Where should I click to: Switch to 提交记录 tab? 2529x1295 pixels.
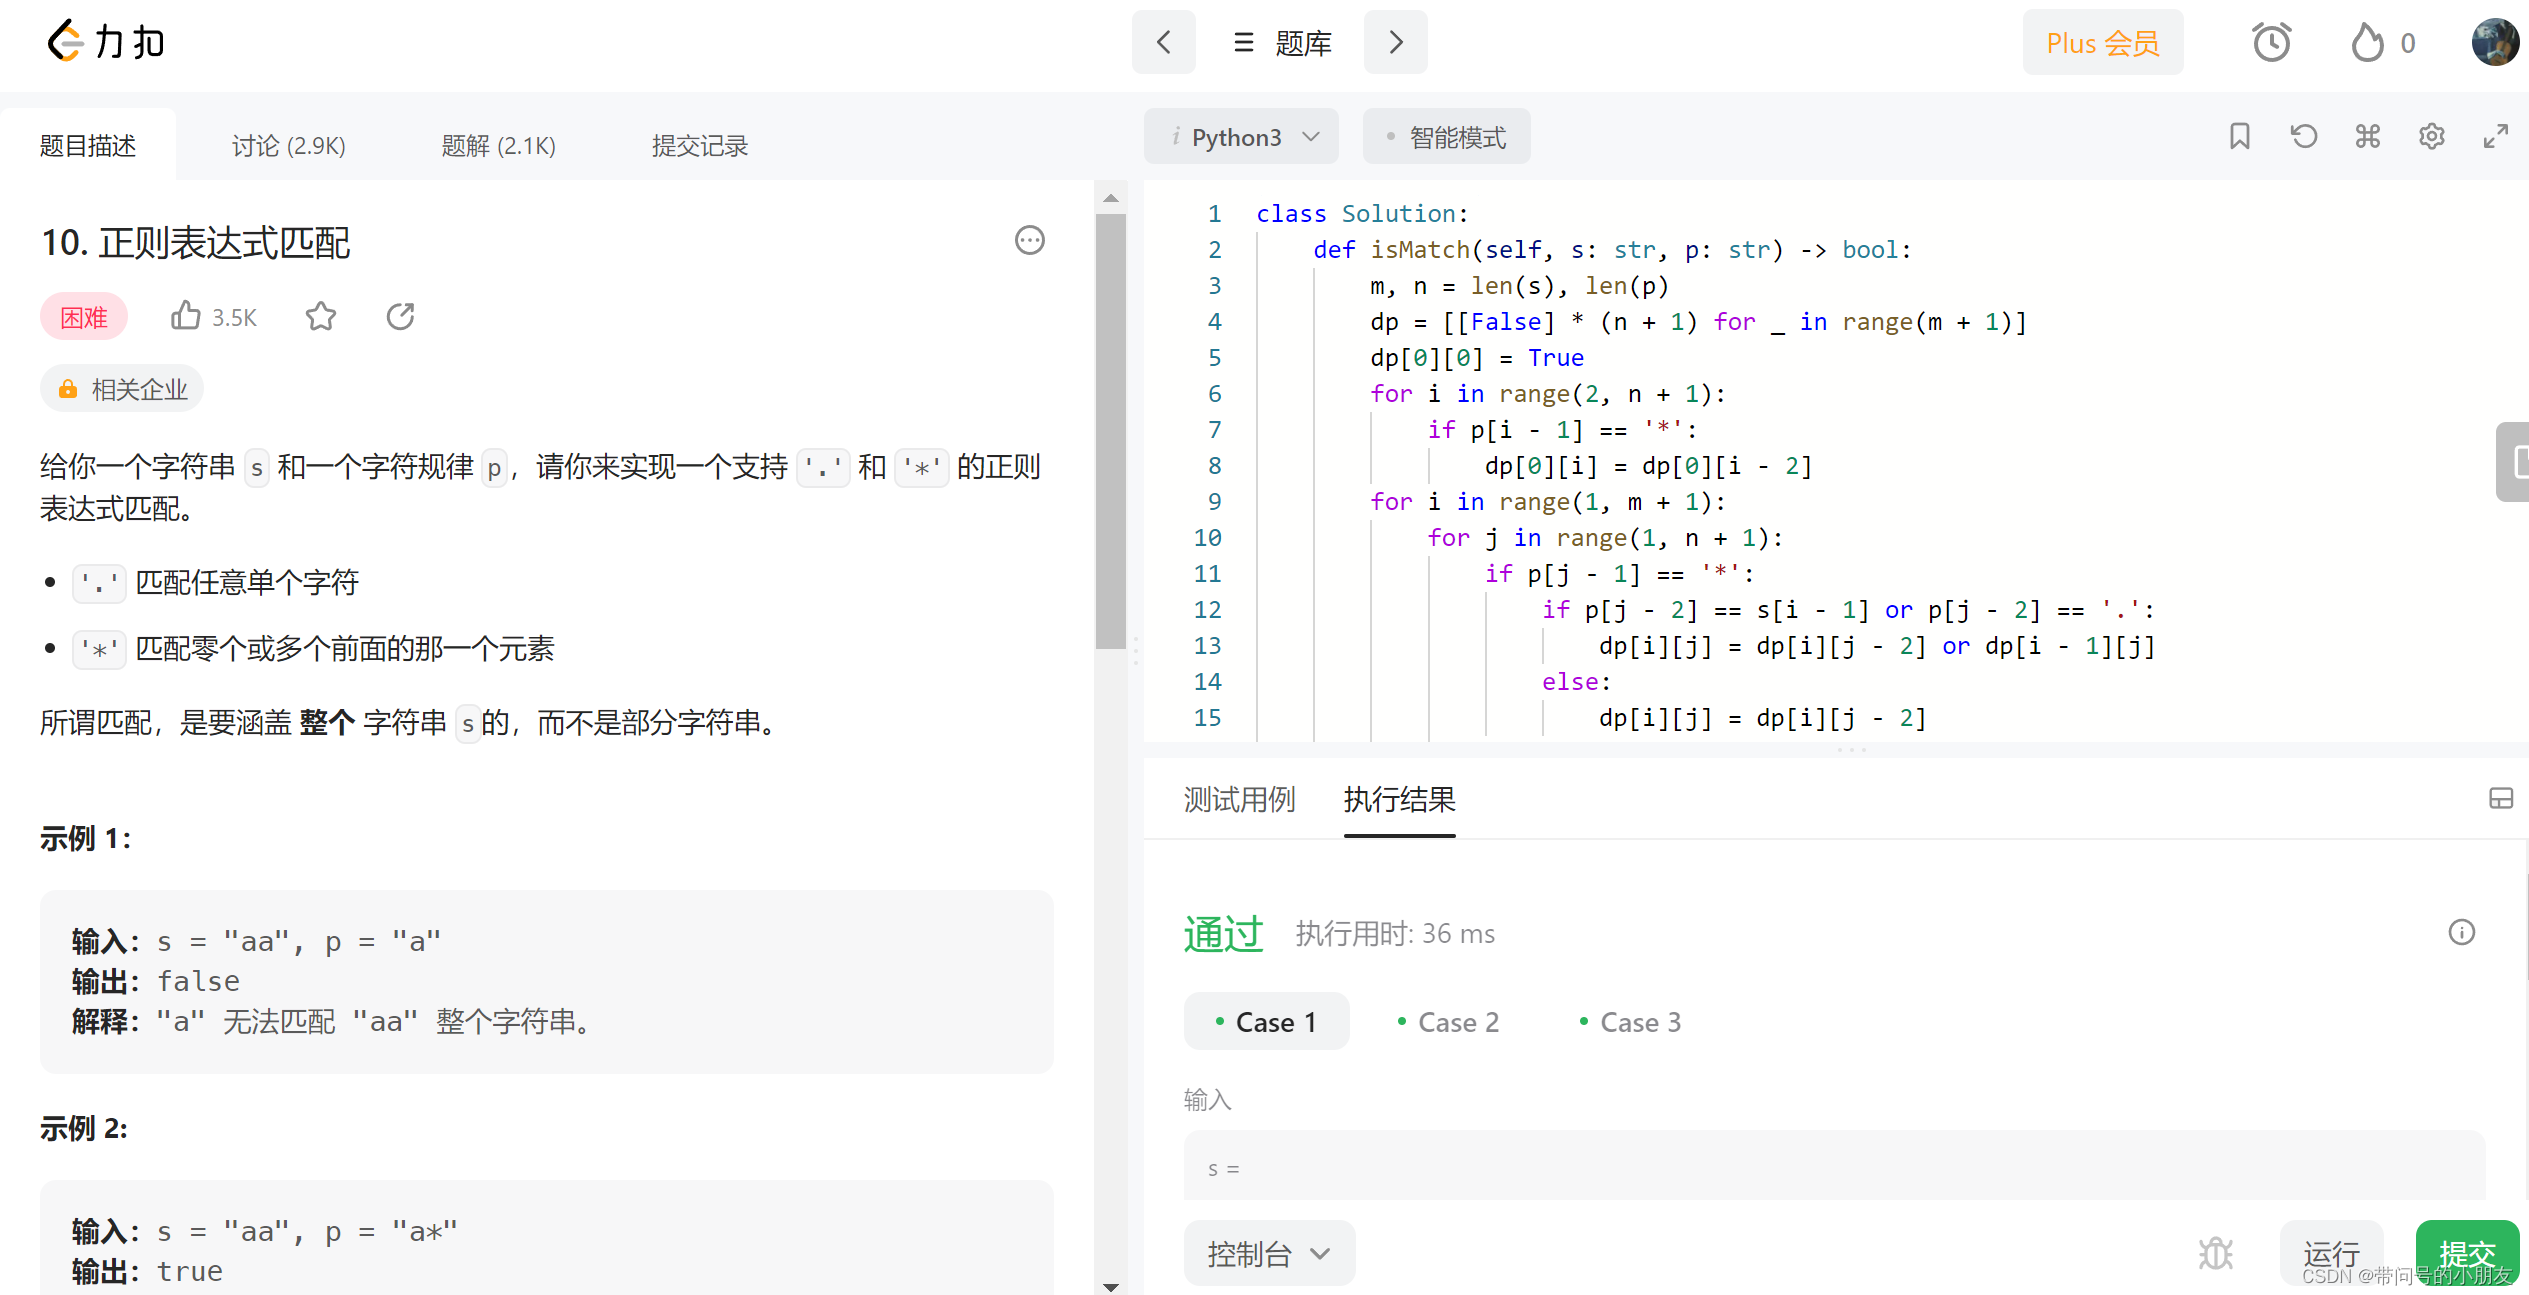tap(700, 146)
